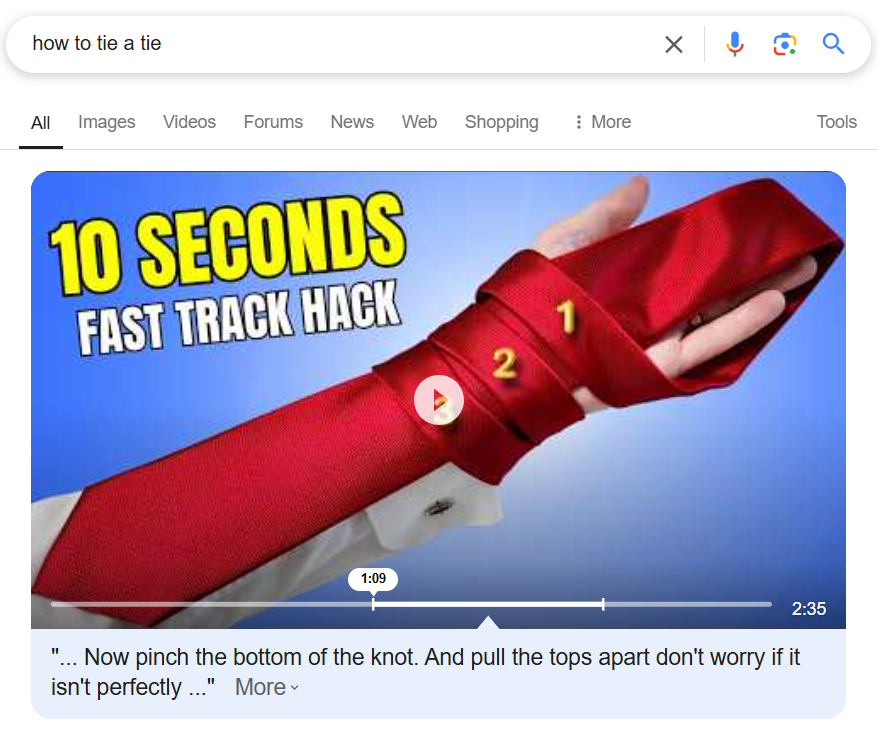Viewport: 878px width, 729px height.
Task: Switch to the Videos tab
Action: pyautogui.click(x=189, y=122)
